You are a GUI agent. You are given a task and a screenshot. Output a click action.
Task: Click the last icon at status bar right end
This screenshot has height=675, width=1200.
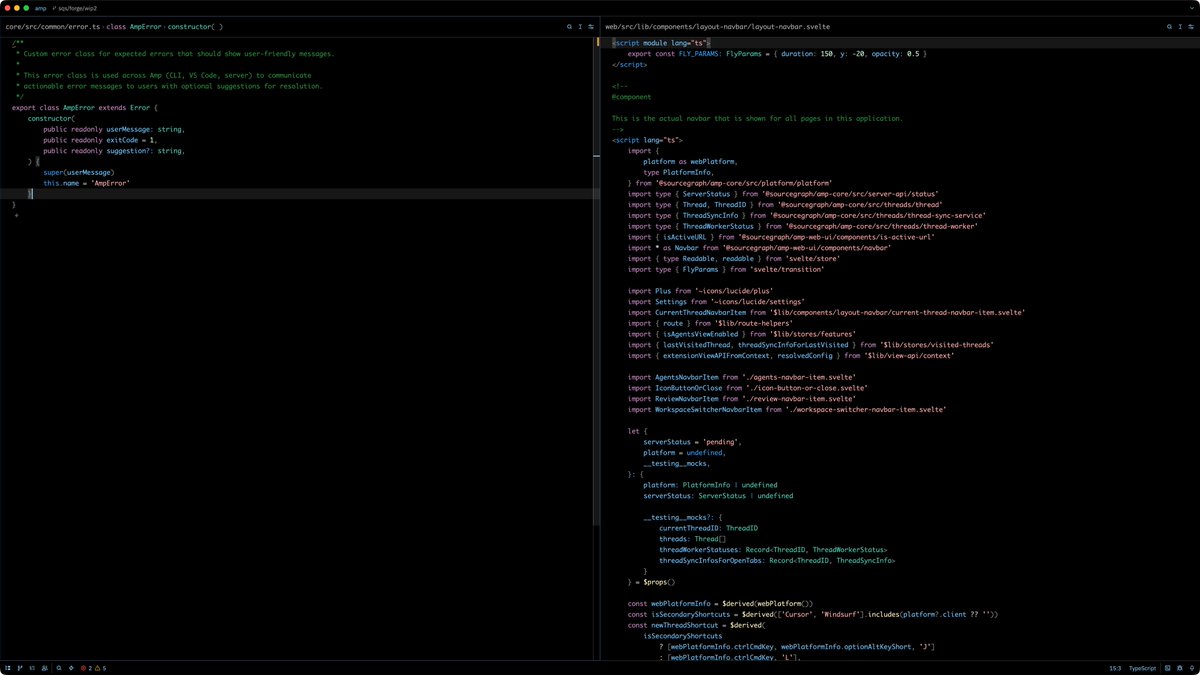point(1192,668)
